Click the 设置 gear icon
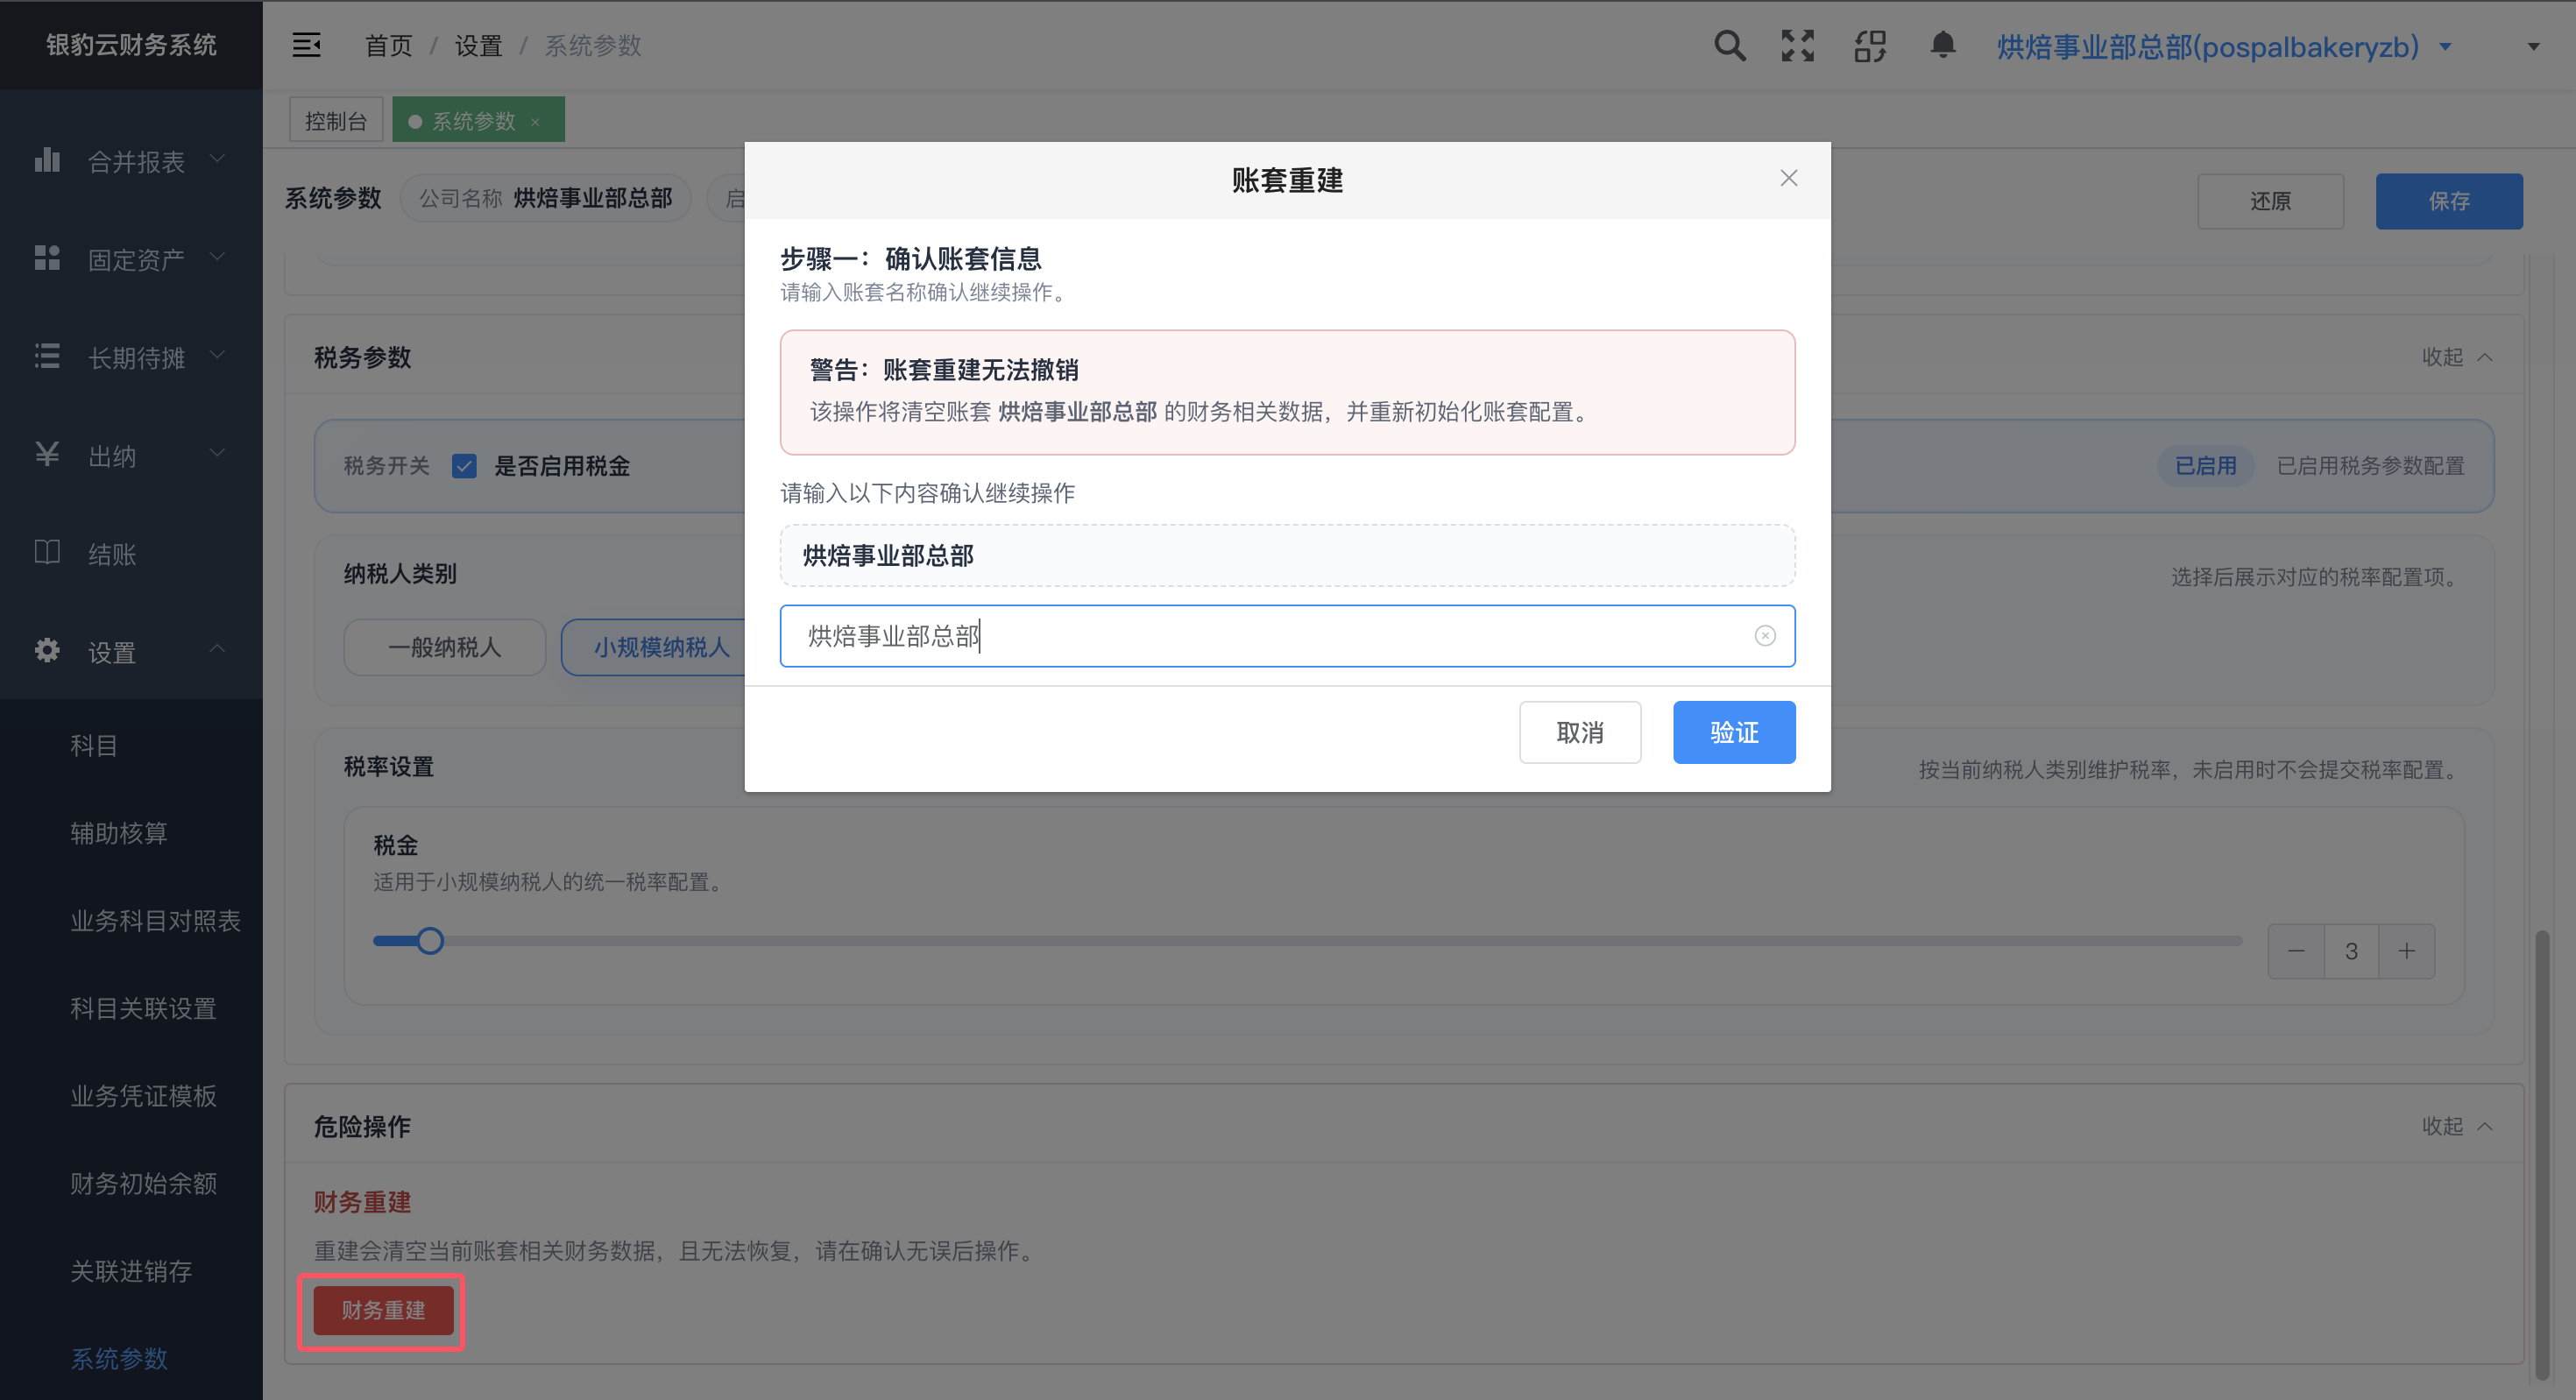Viewport: 2576px width, 1400px height. (47, 650)
